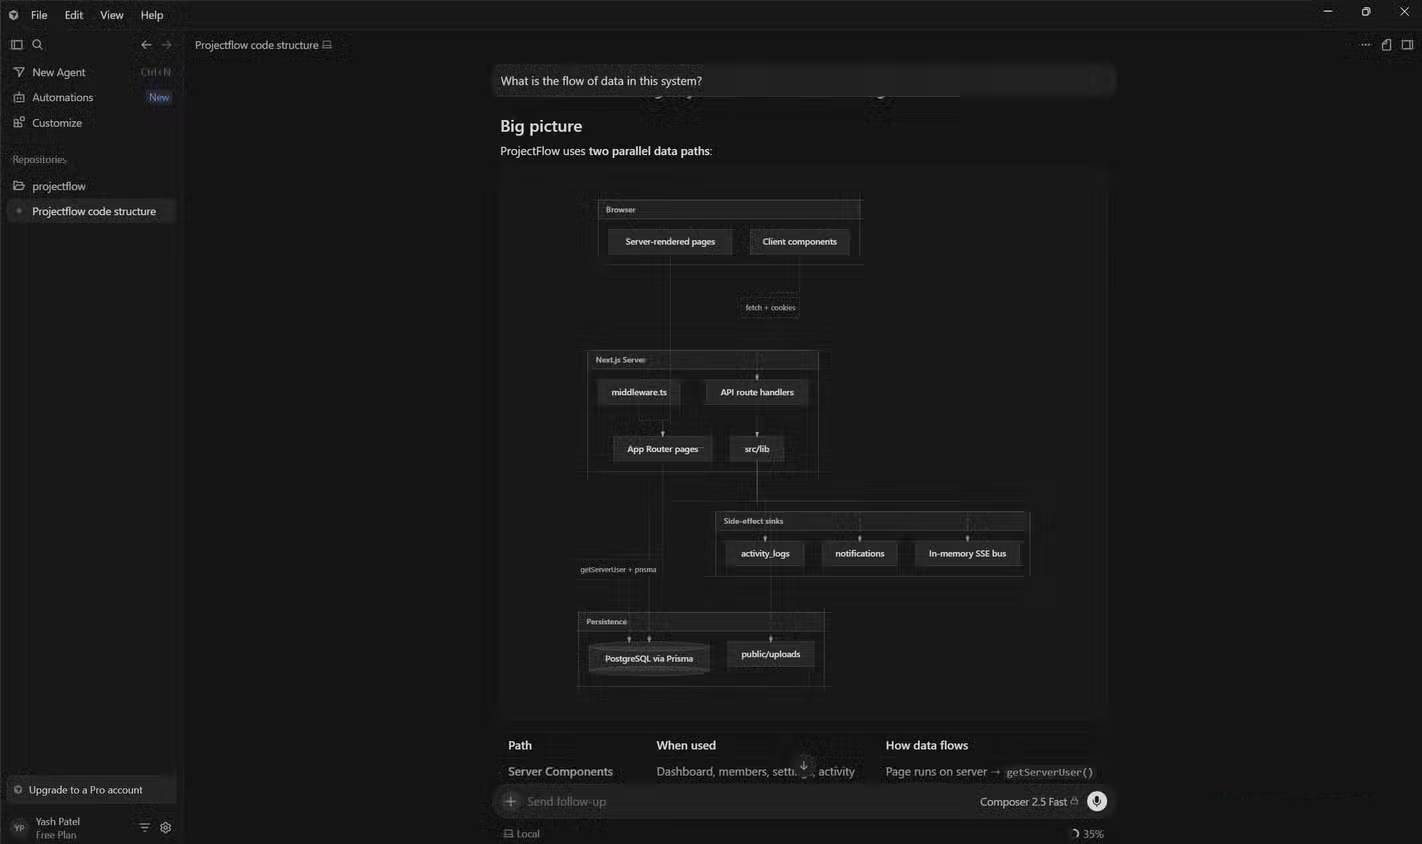Click the public/uploads diagram node

tap(770, 654)
